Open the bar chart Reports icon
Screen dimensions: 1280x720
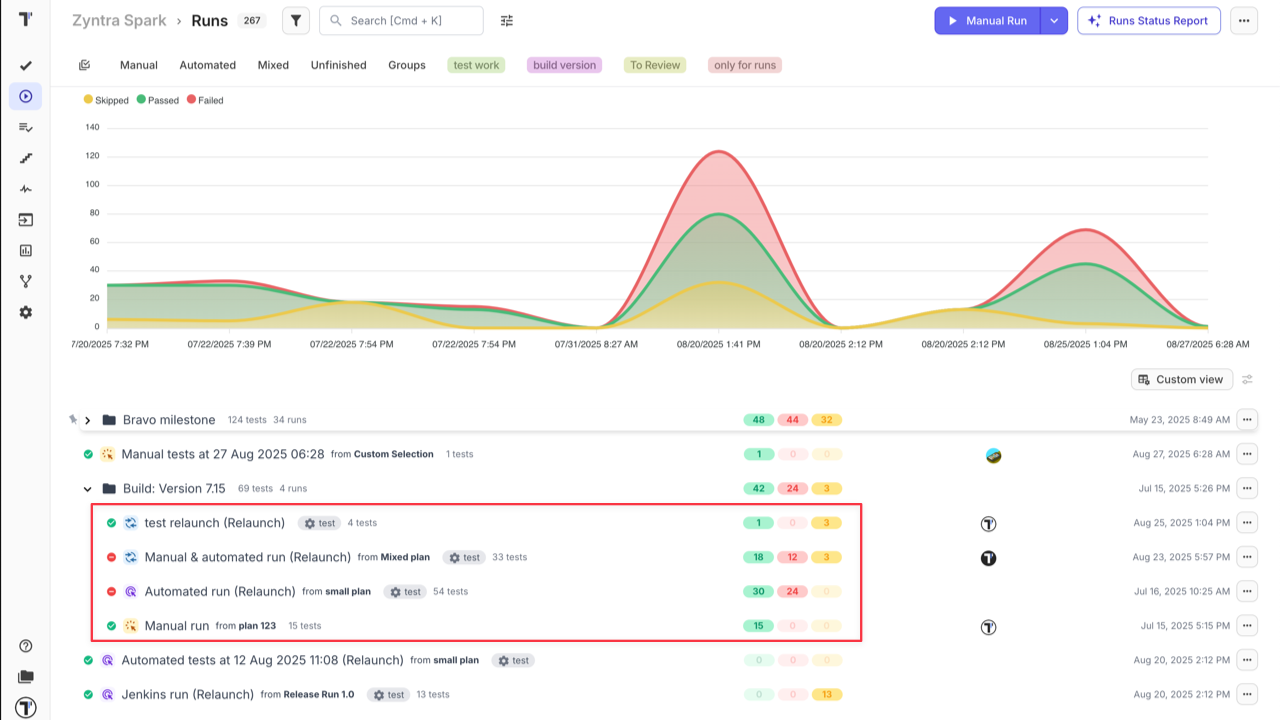pyautogui.click(x=25, y=250)
